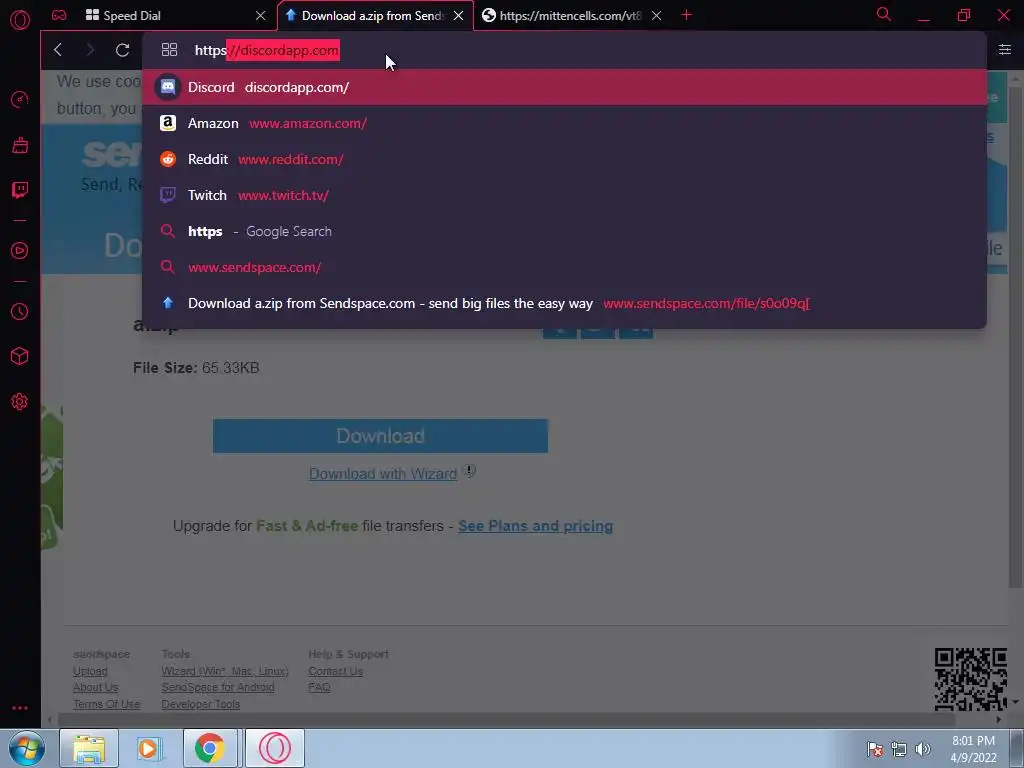Click the Speed Dial grid icon in address bar
Screen dimensions: 1024x768
coord(169,50)
